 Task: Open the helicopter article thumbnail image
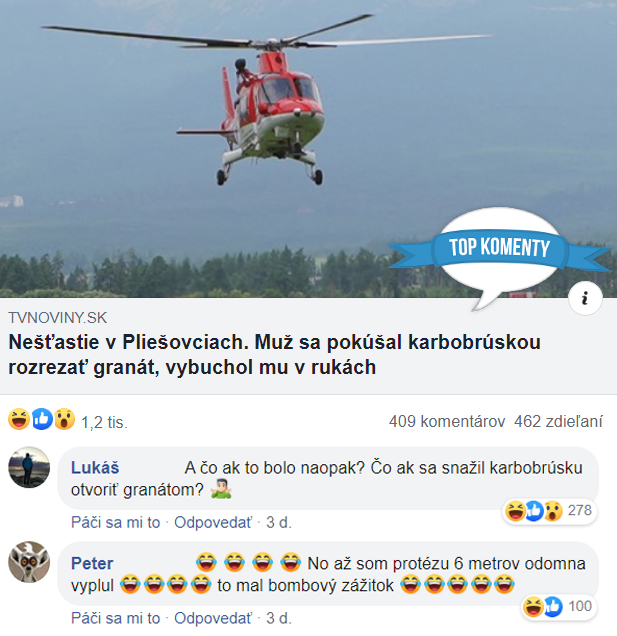coord(308,148)
